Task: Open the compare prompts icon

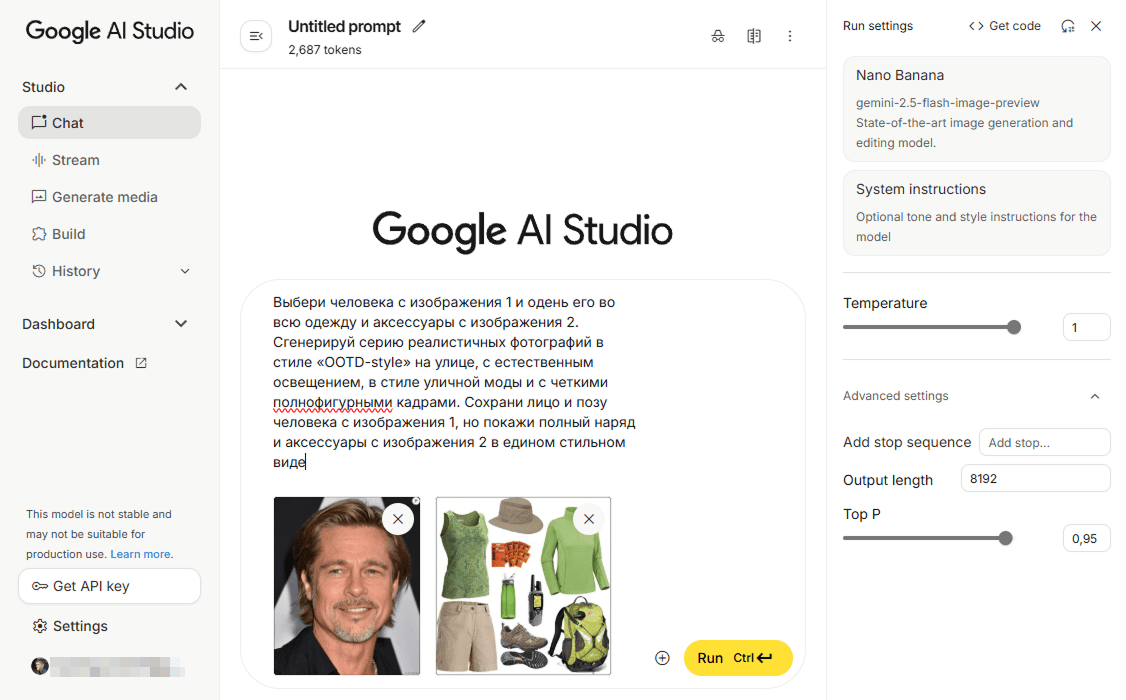Action: click(x=754, y=35)
